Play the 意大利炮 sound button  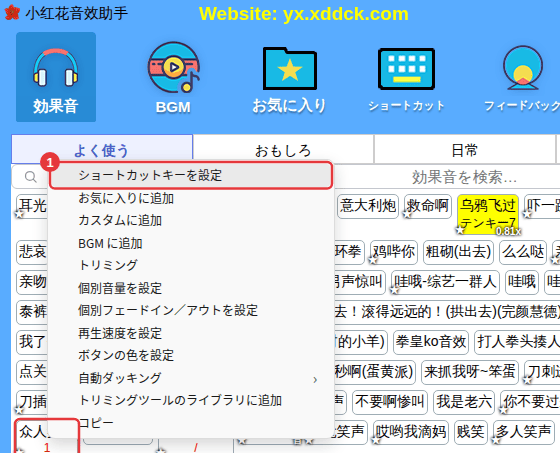click(x=368, y=206)
